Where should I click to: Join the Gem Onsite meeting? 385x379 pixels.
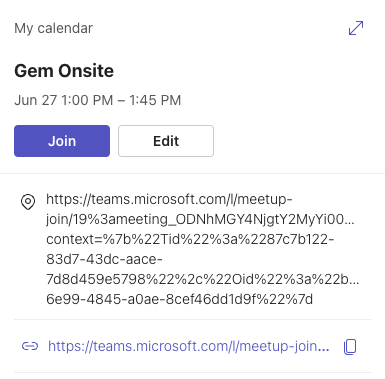(62, 141)
